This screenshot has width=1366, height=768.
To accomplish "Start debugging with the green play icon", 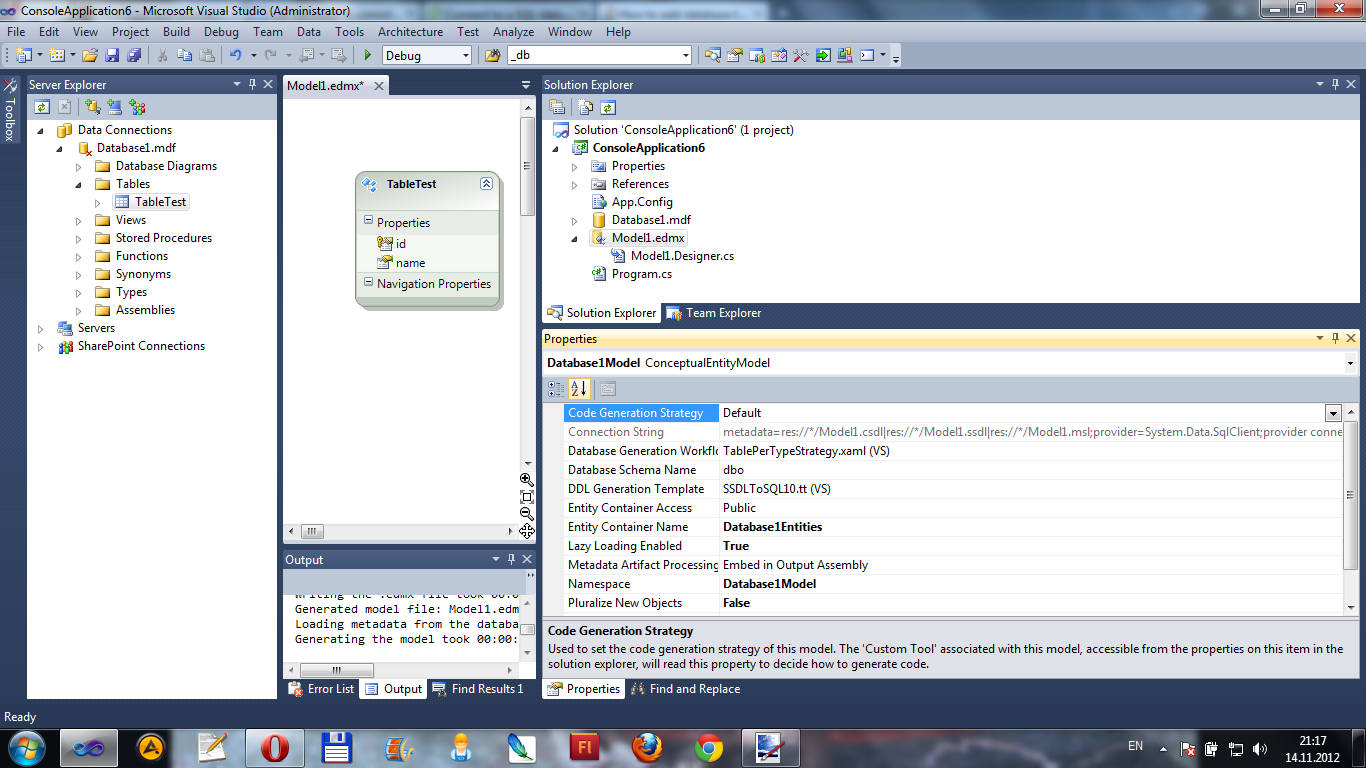I will coord(368,56).
